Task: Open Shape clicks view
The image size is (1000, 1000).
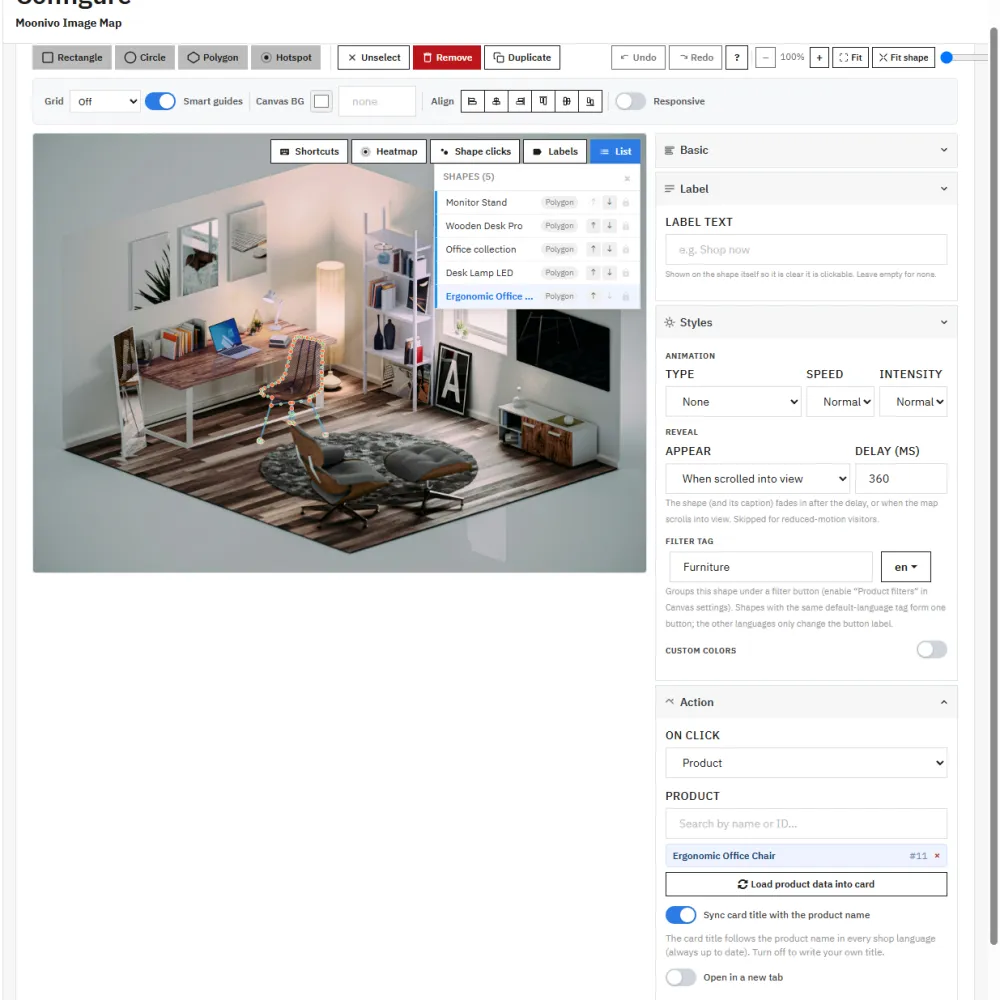Action: [x=475, y=152]
